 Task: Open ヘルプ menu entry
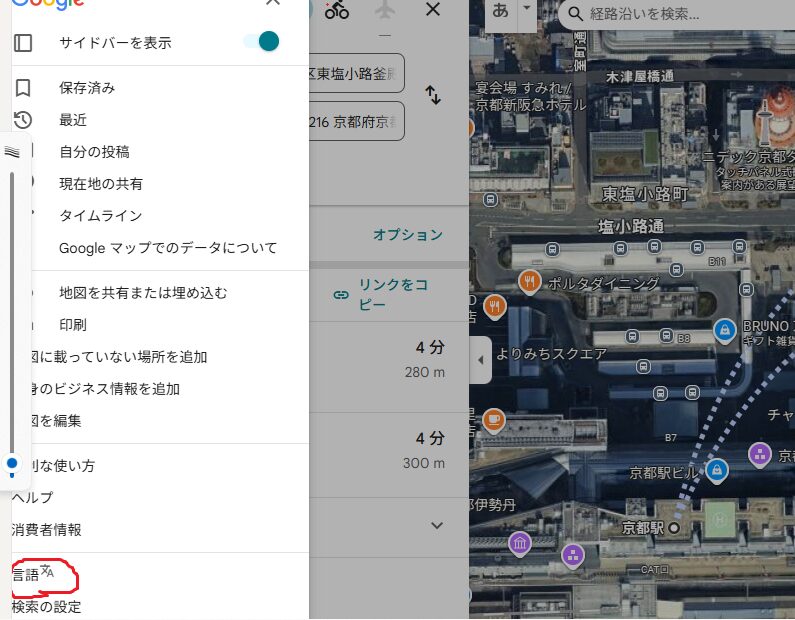[32, 497]
